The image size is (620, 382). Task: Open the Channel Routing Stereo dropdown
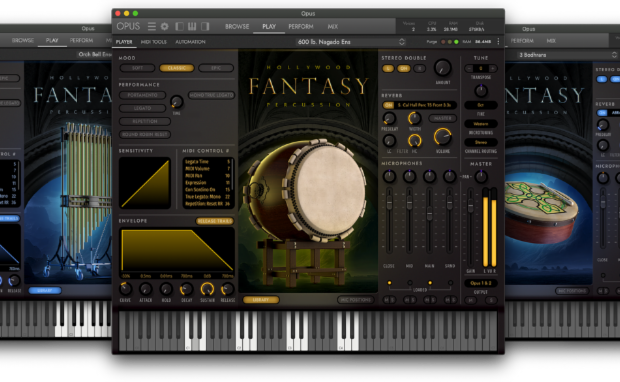[x=481, y=142]
